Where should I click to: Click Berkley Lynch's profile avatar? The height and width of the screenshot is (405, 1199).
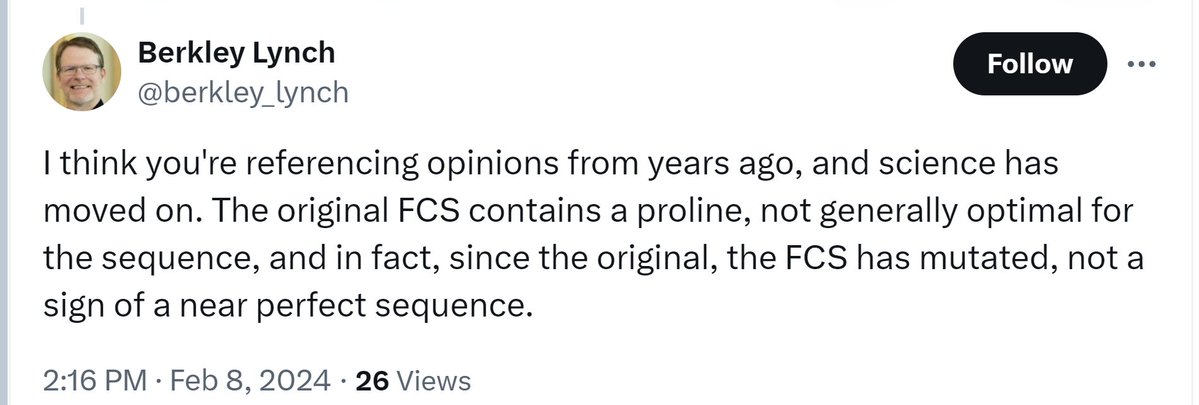(81, 75)
